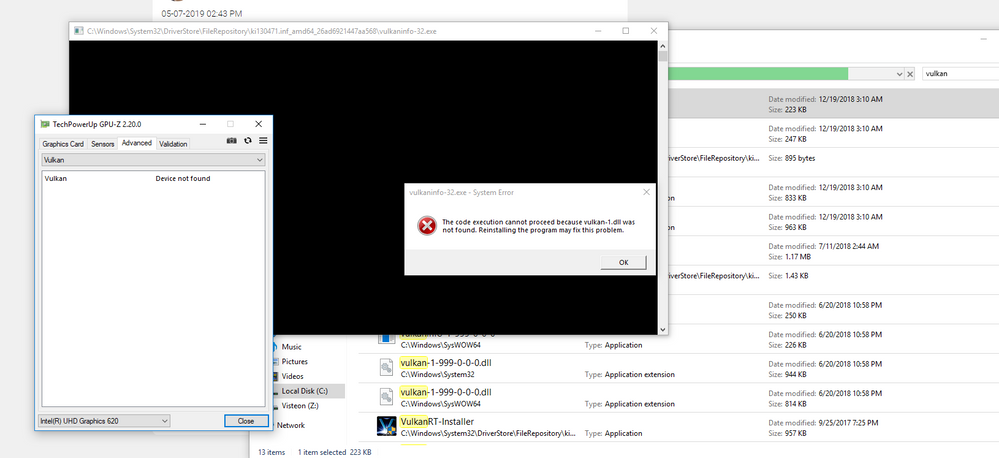The width and height of the screenshot is (999, 458).
Task: Click the Close button in GPU-Z
Action: pos(245,421)
